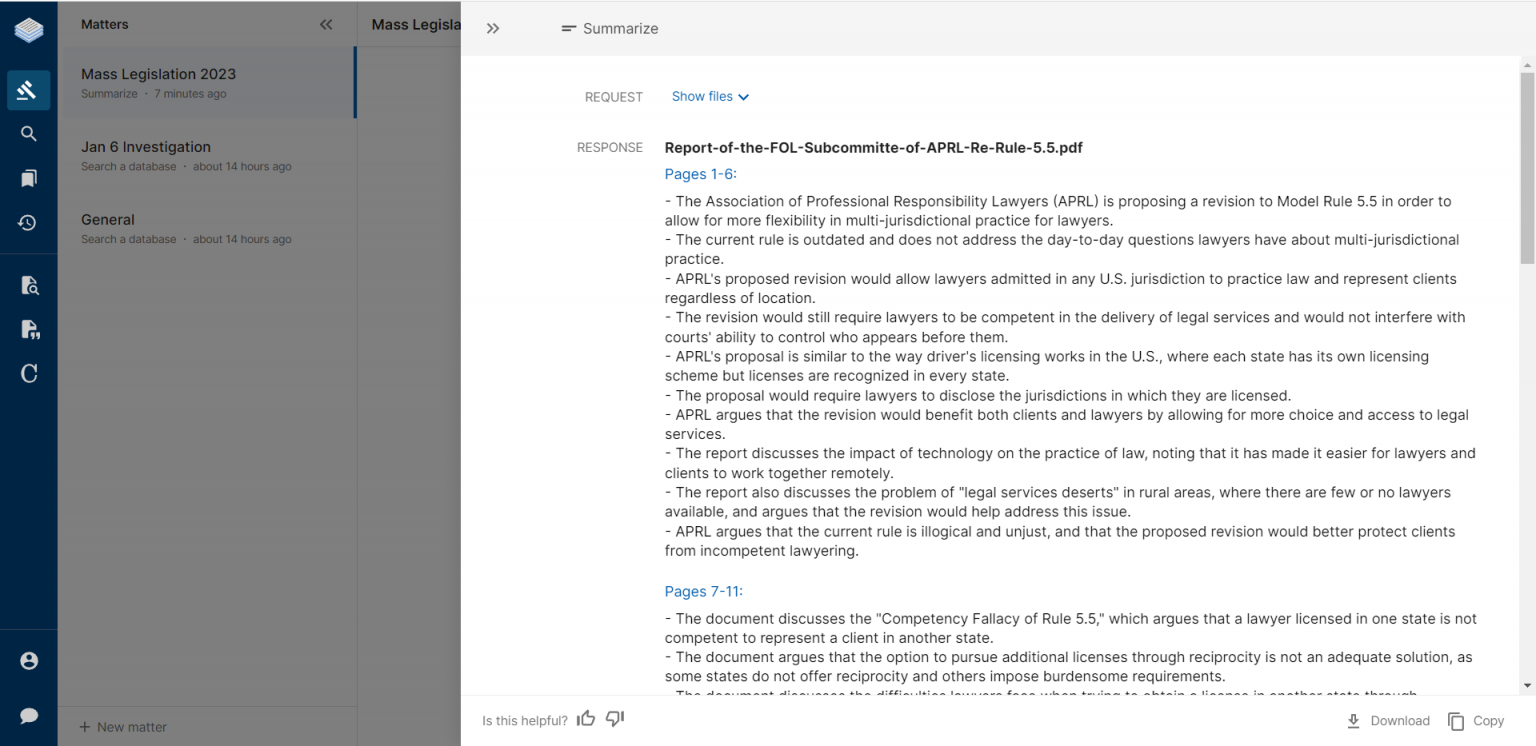
Task: Download the summary response
Action: (1388, 720)
